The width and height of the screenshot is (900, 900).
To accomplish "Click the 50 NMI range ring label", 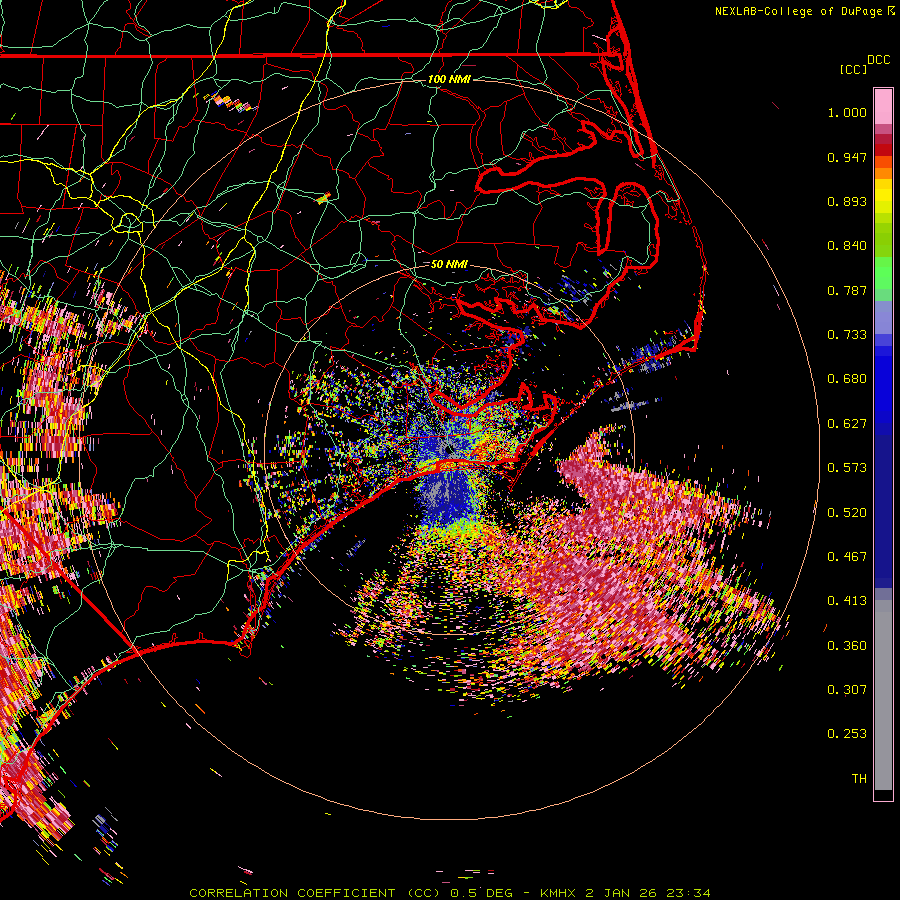I will (x=449, y=264).
